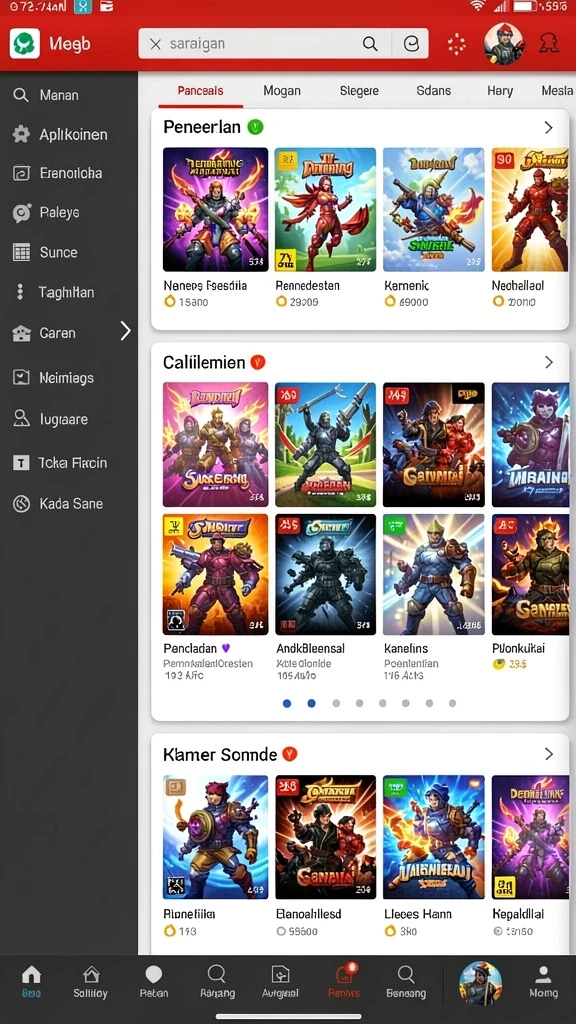Switch to the Mogan tab
Viewport: 576px width, 1024px height.
(282, 91)
